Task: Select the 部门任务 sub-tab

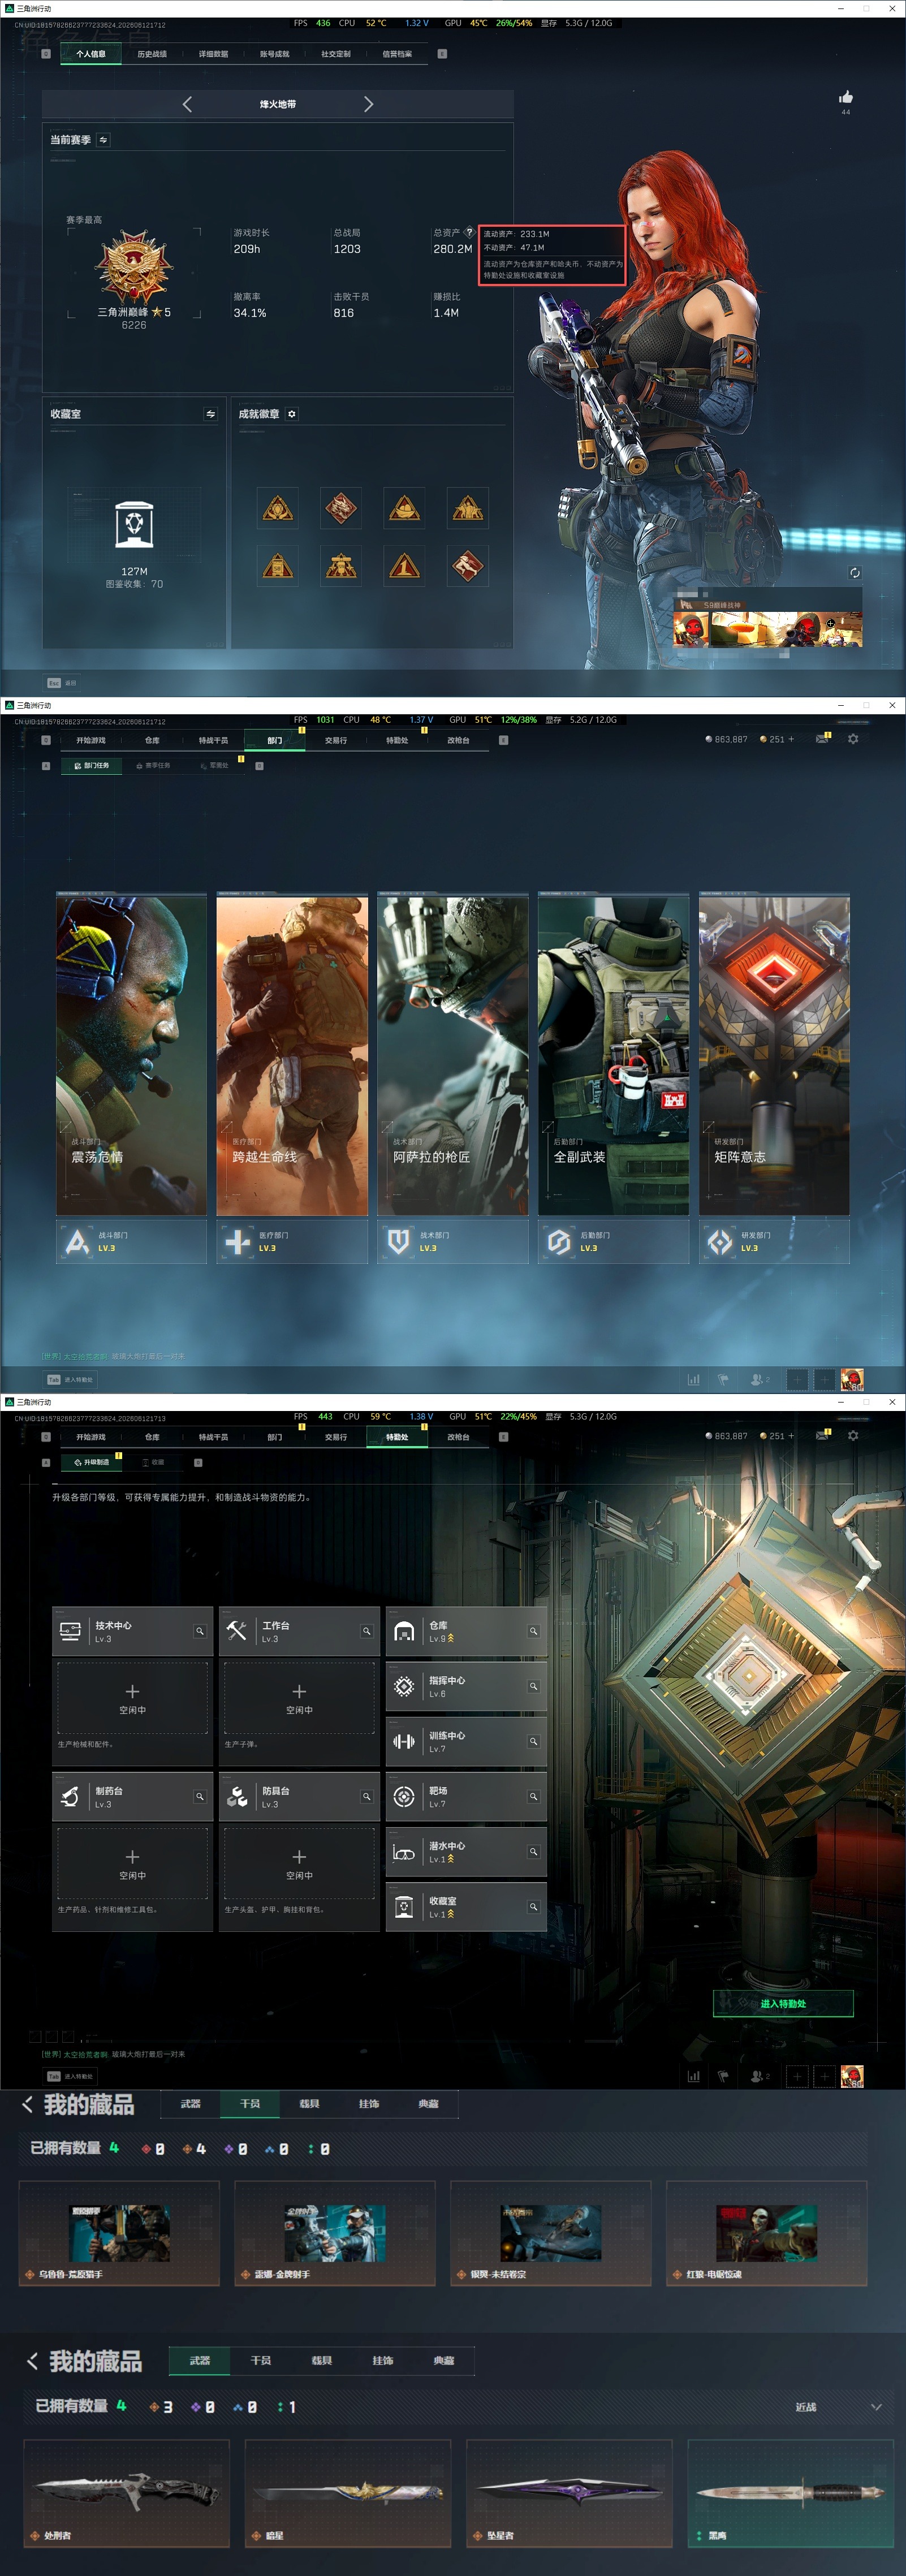Action: 91,765
